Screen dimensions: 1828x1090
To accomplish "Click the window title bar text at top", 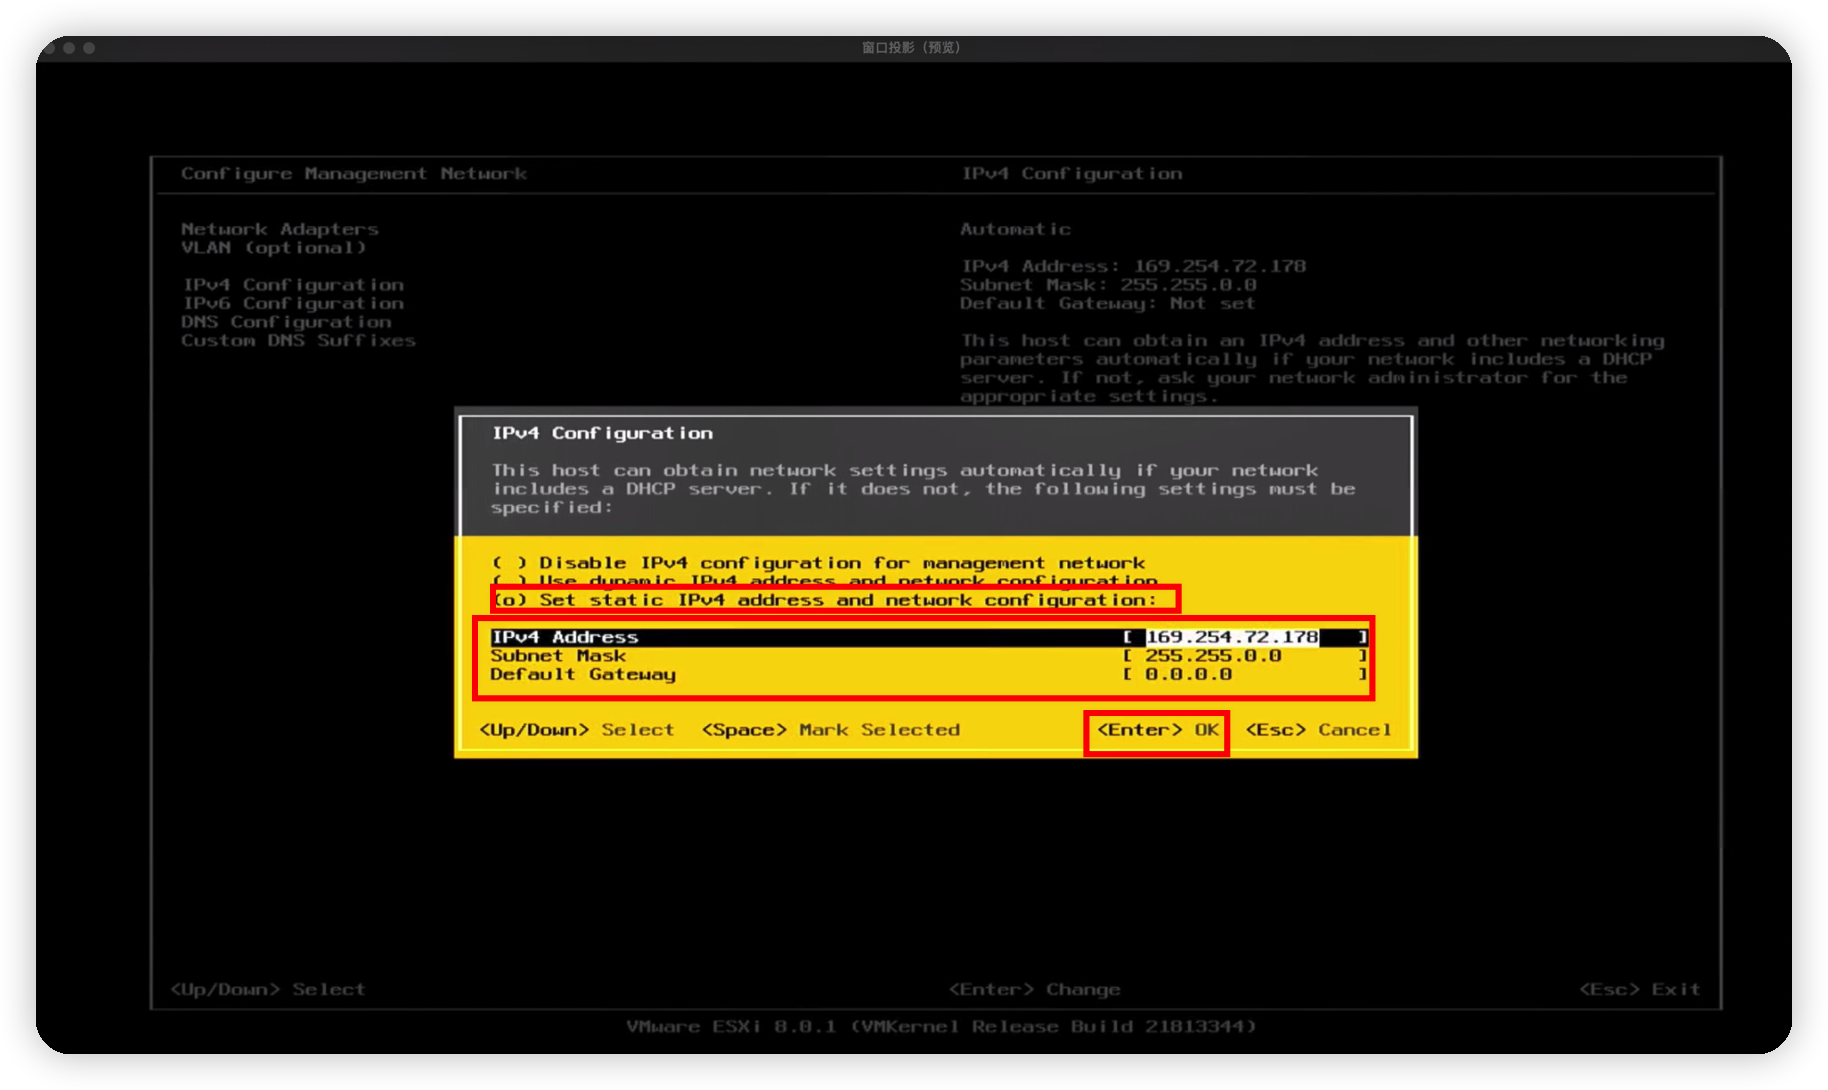I will coord(911,47).
